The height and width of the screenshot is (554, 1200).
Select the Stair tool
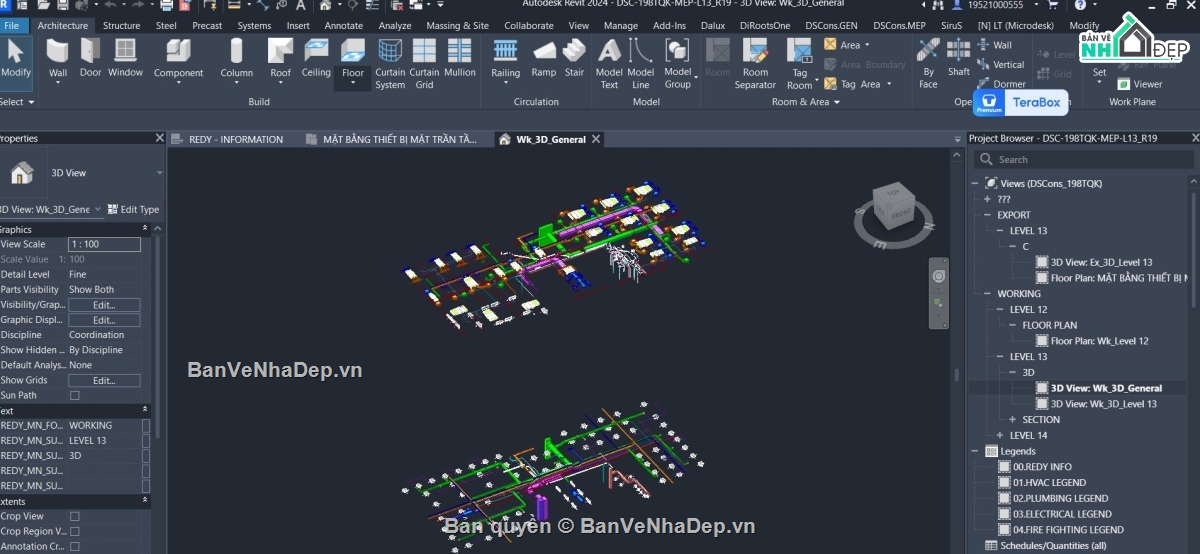574,59
